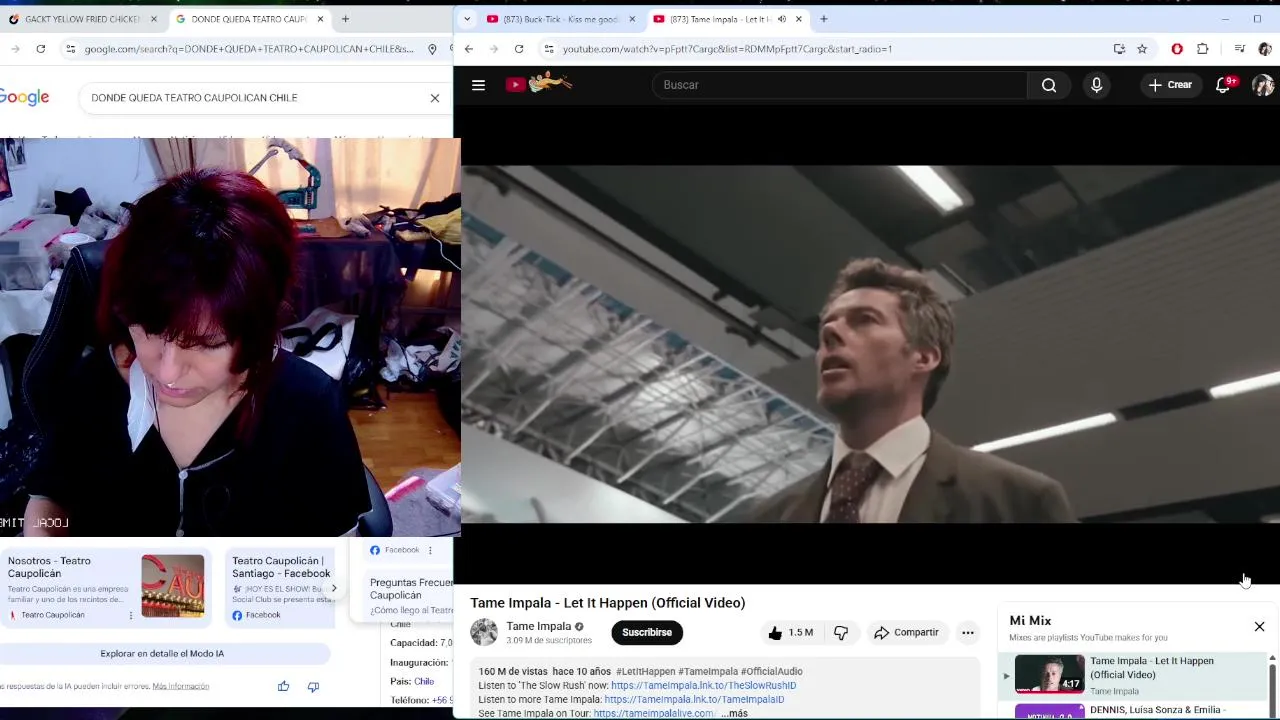Viewport: 1280px width, 720px height.
Task: Reload the YouTube page
Action: [x=519, y=48]
